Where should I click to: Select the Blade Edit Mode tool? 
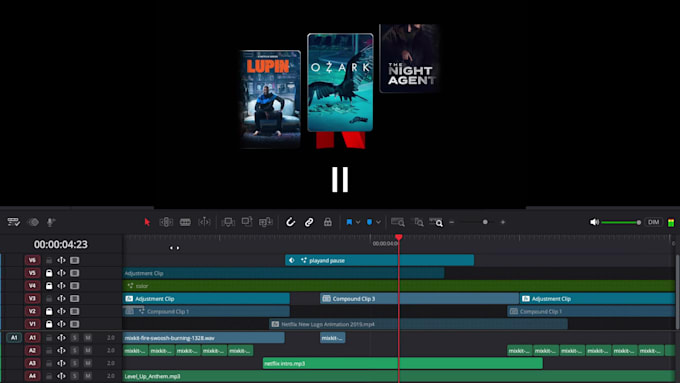[185, 222]
